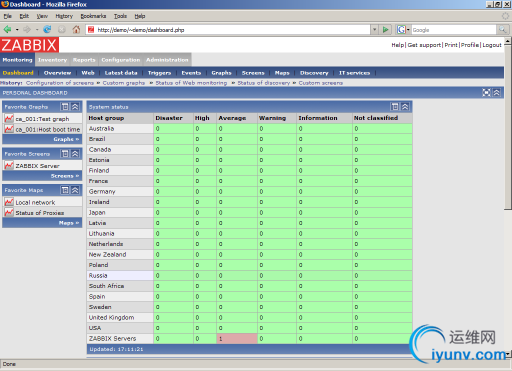Open the Triggers submenu item
Image resolution: width=512 pixels, height=371 pixels.
click(159, 73)
